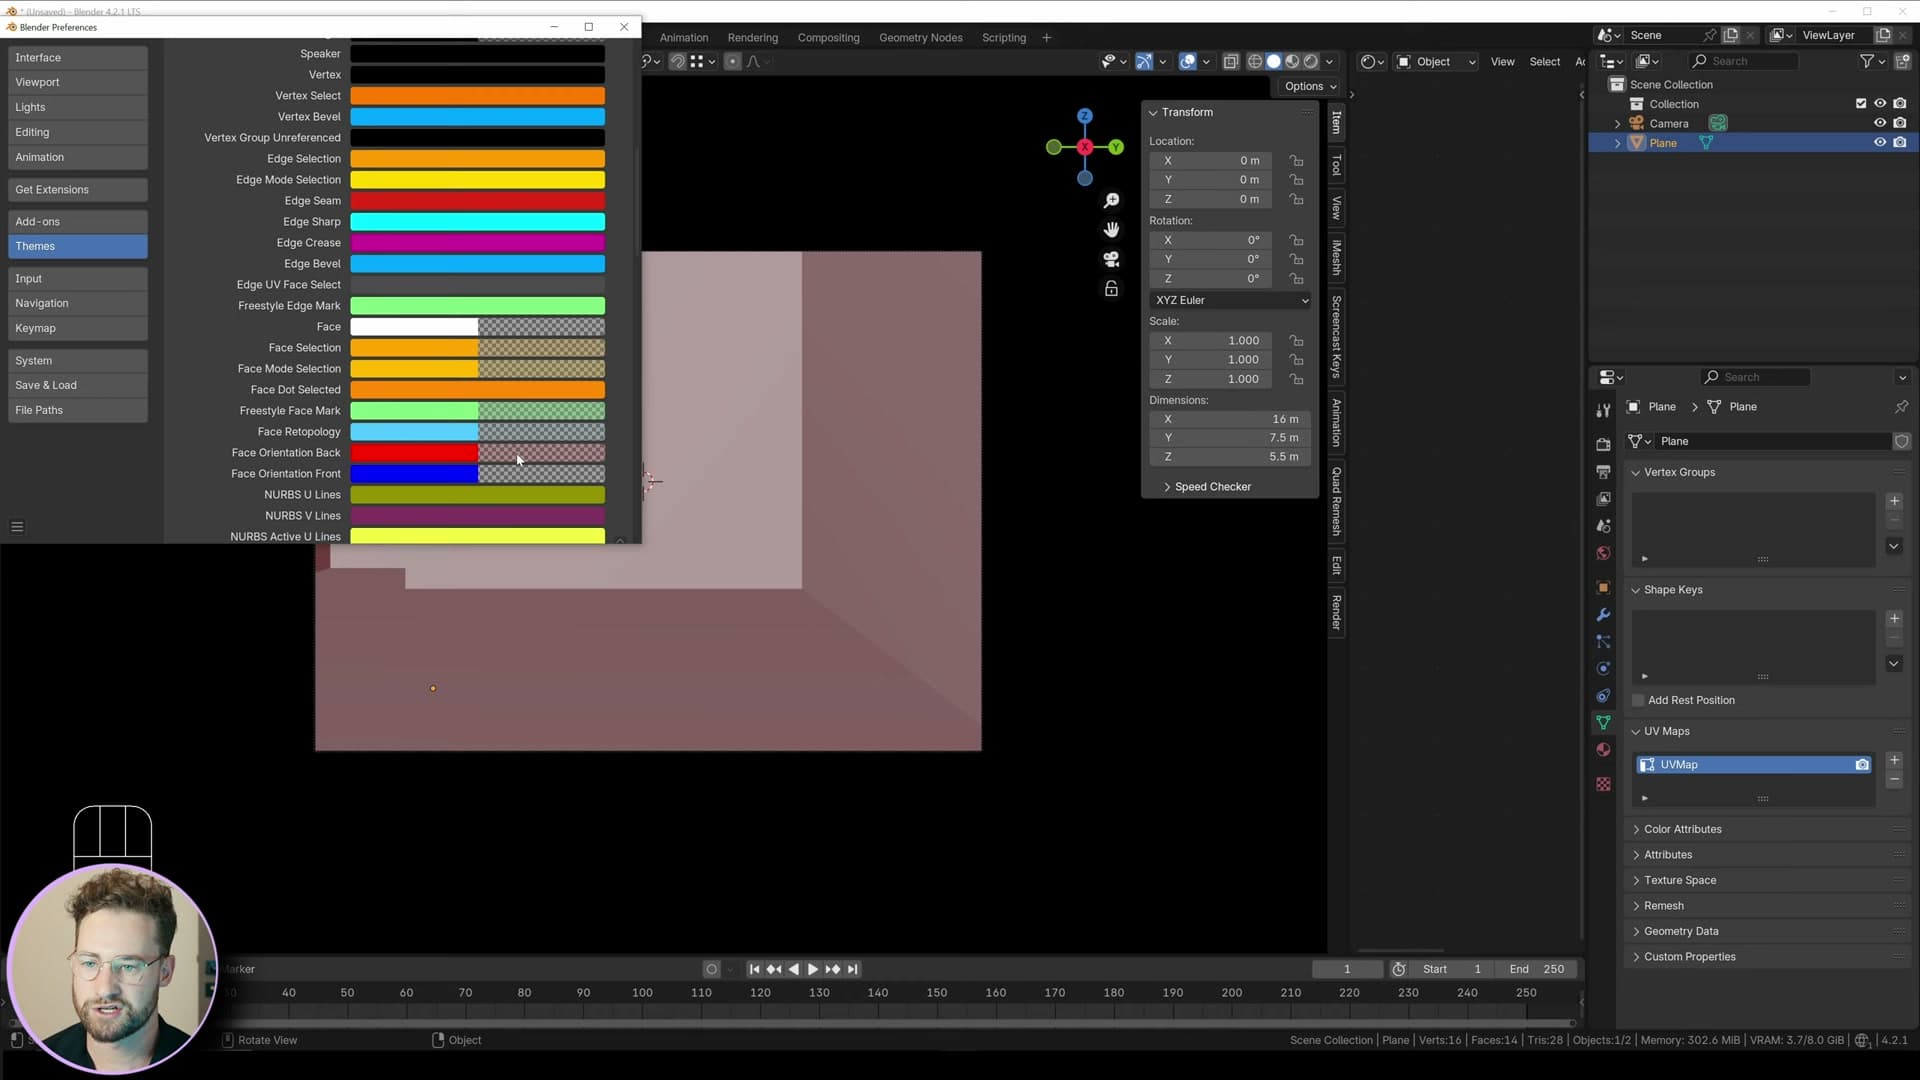Toggle proportional editing button
The image size is (1920, 1080).
[x=732, y=62]
